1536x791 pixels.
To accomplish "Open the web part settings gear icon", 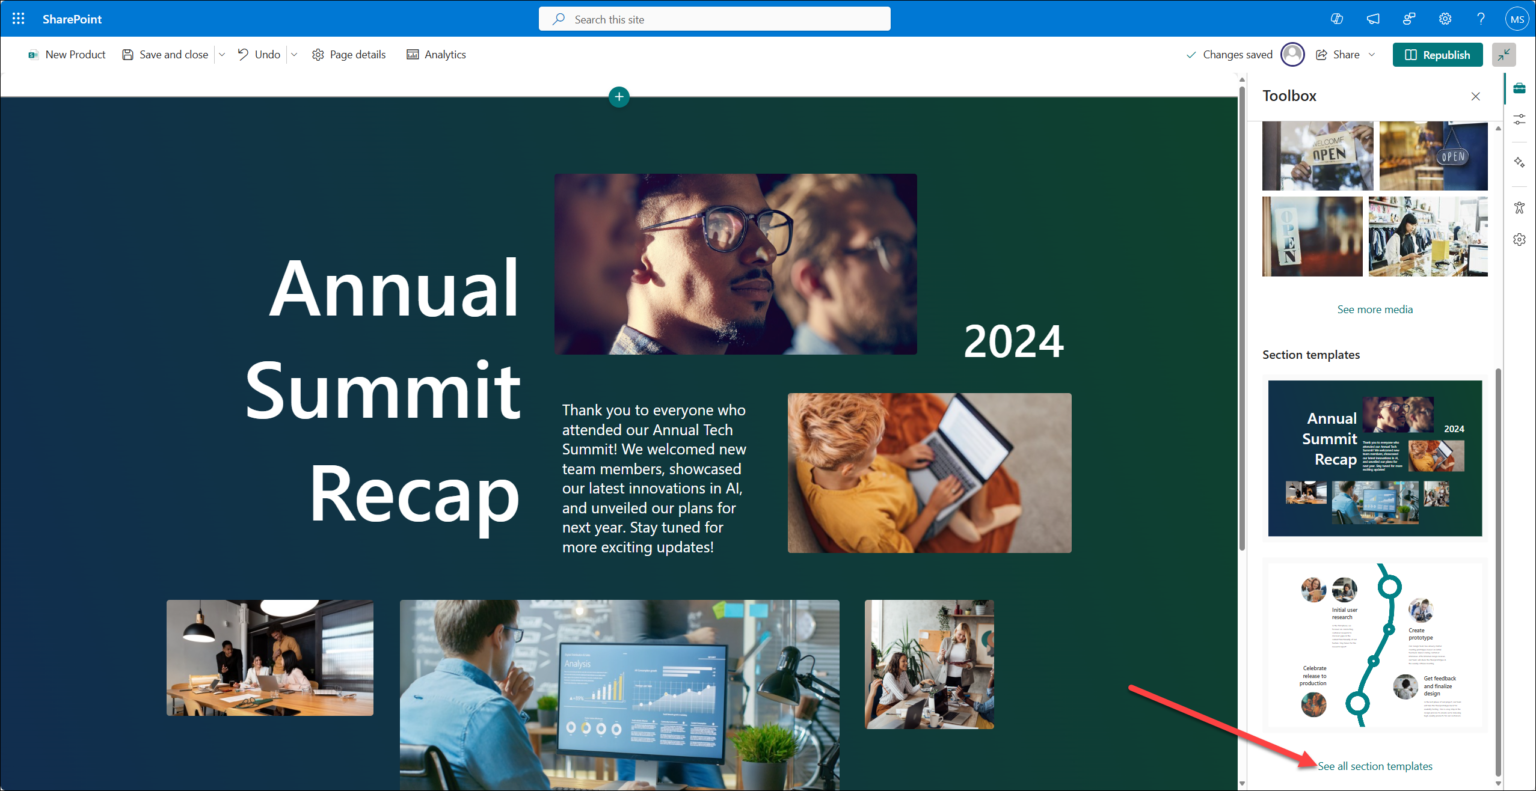I will point(1518,238).
